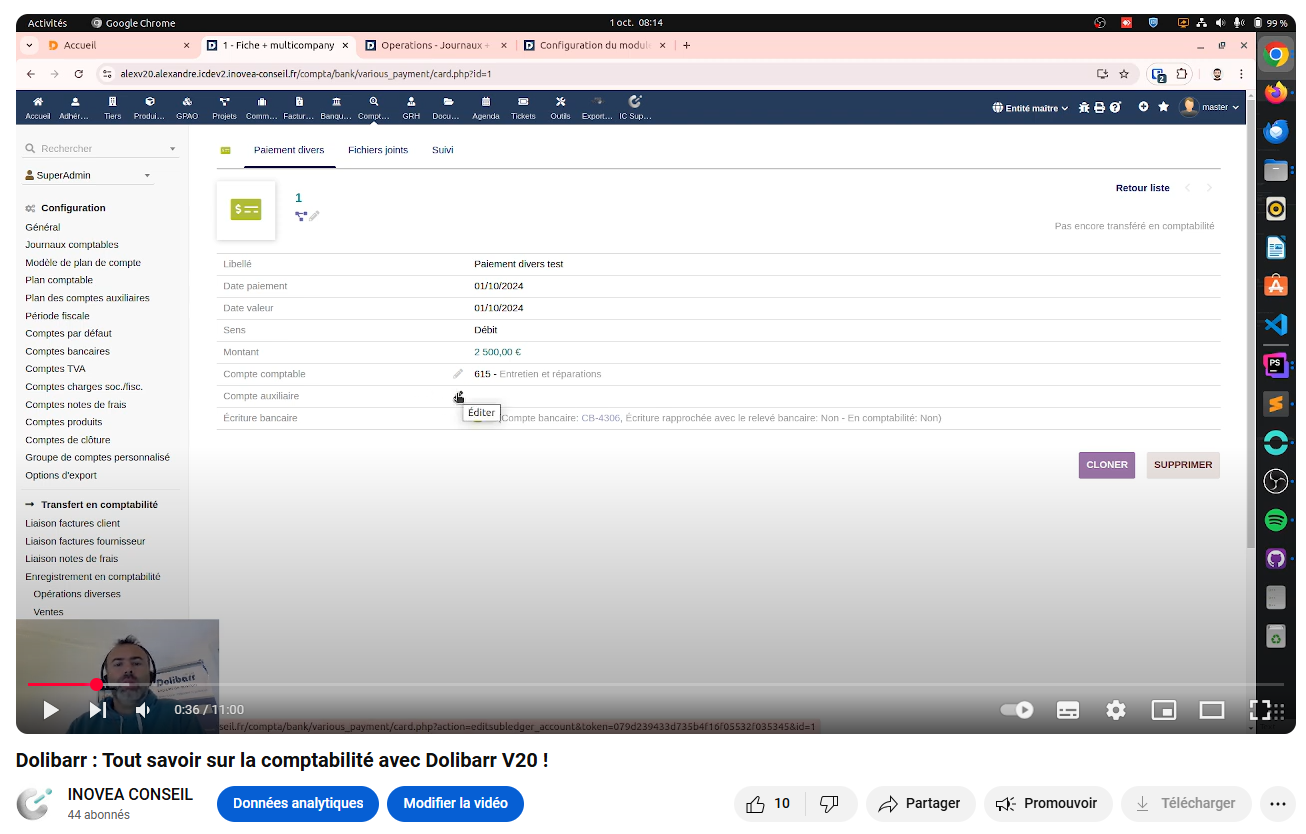
Task: Click the Modifier la vidéo button
Action: [455, 803]
